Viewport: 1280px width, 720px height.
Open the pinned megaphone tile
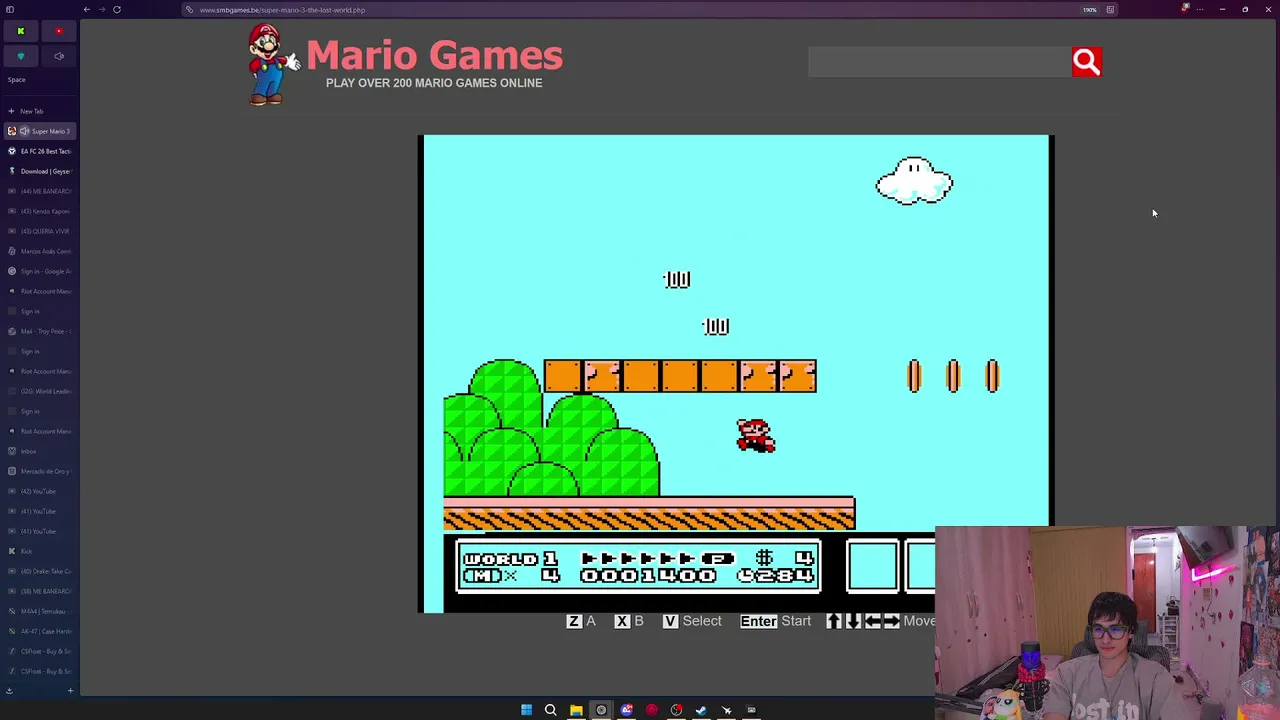[x=59, y=56]
